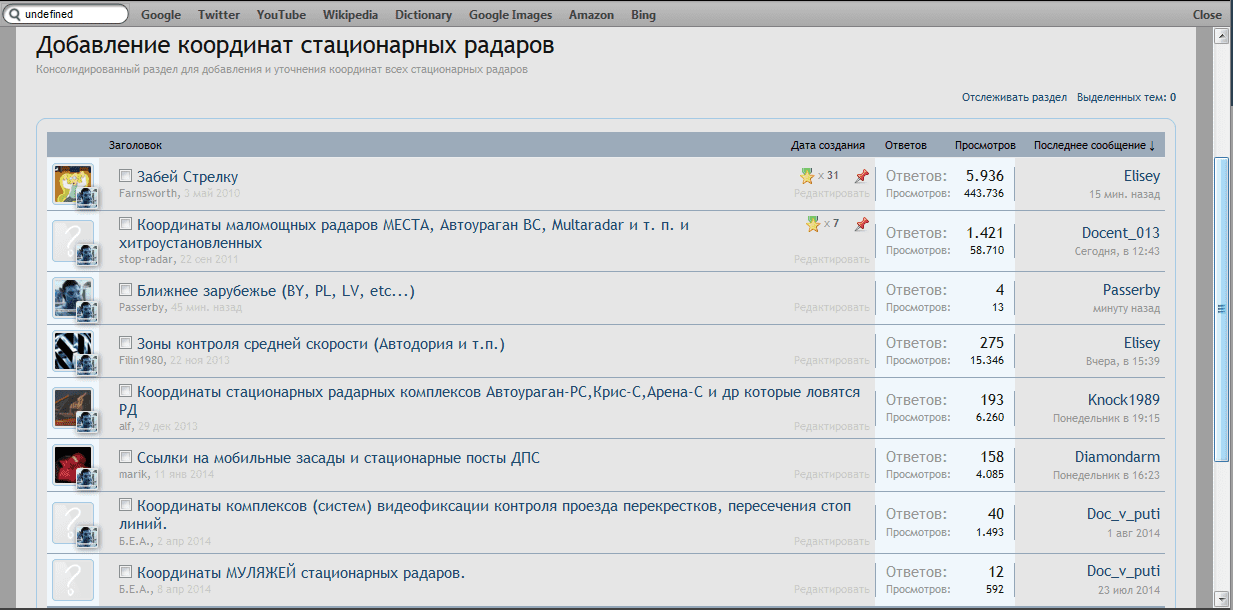The height and width of the screenshot is (610, 1233).
Task: Open the Зоны контроля средней скорости thread
Action: (x=320, y=344)
